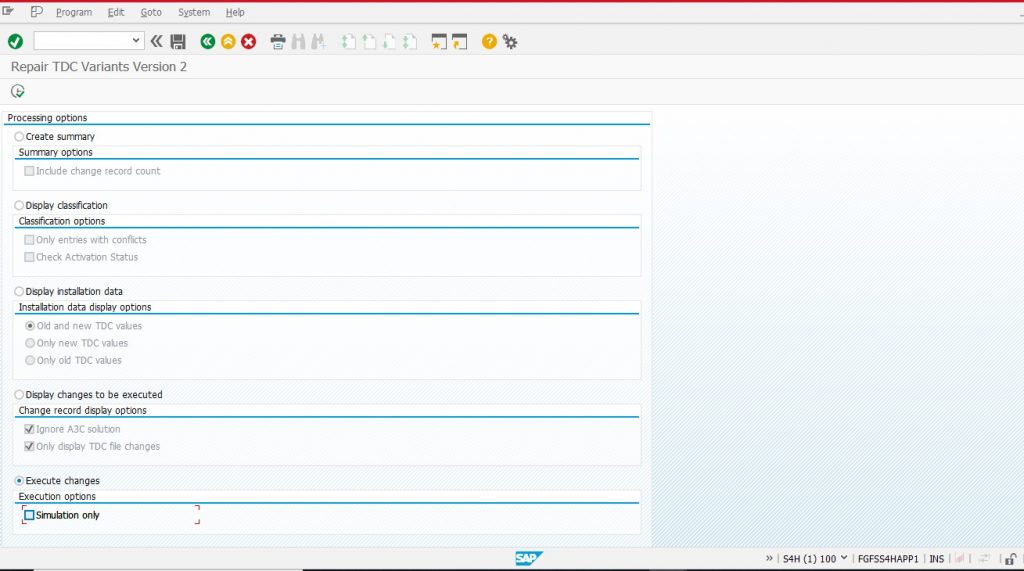Open the yellow Help question mark icon
This screenshot has height=571, width=1024.
[489, 42]
